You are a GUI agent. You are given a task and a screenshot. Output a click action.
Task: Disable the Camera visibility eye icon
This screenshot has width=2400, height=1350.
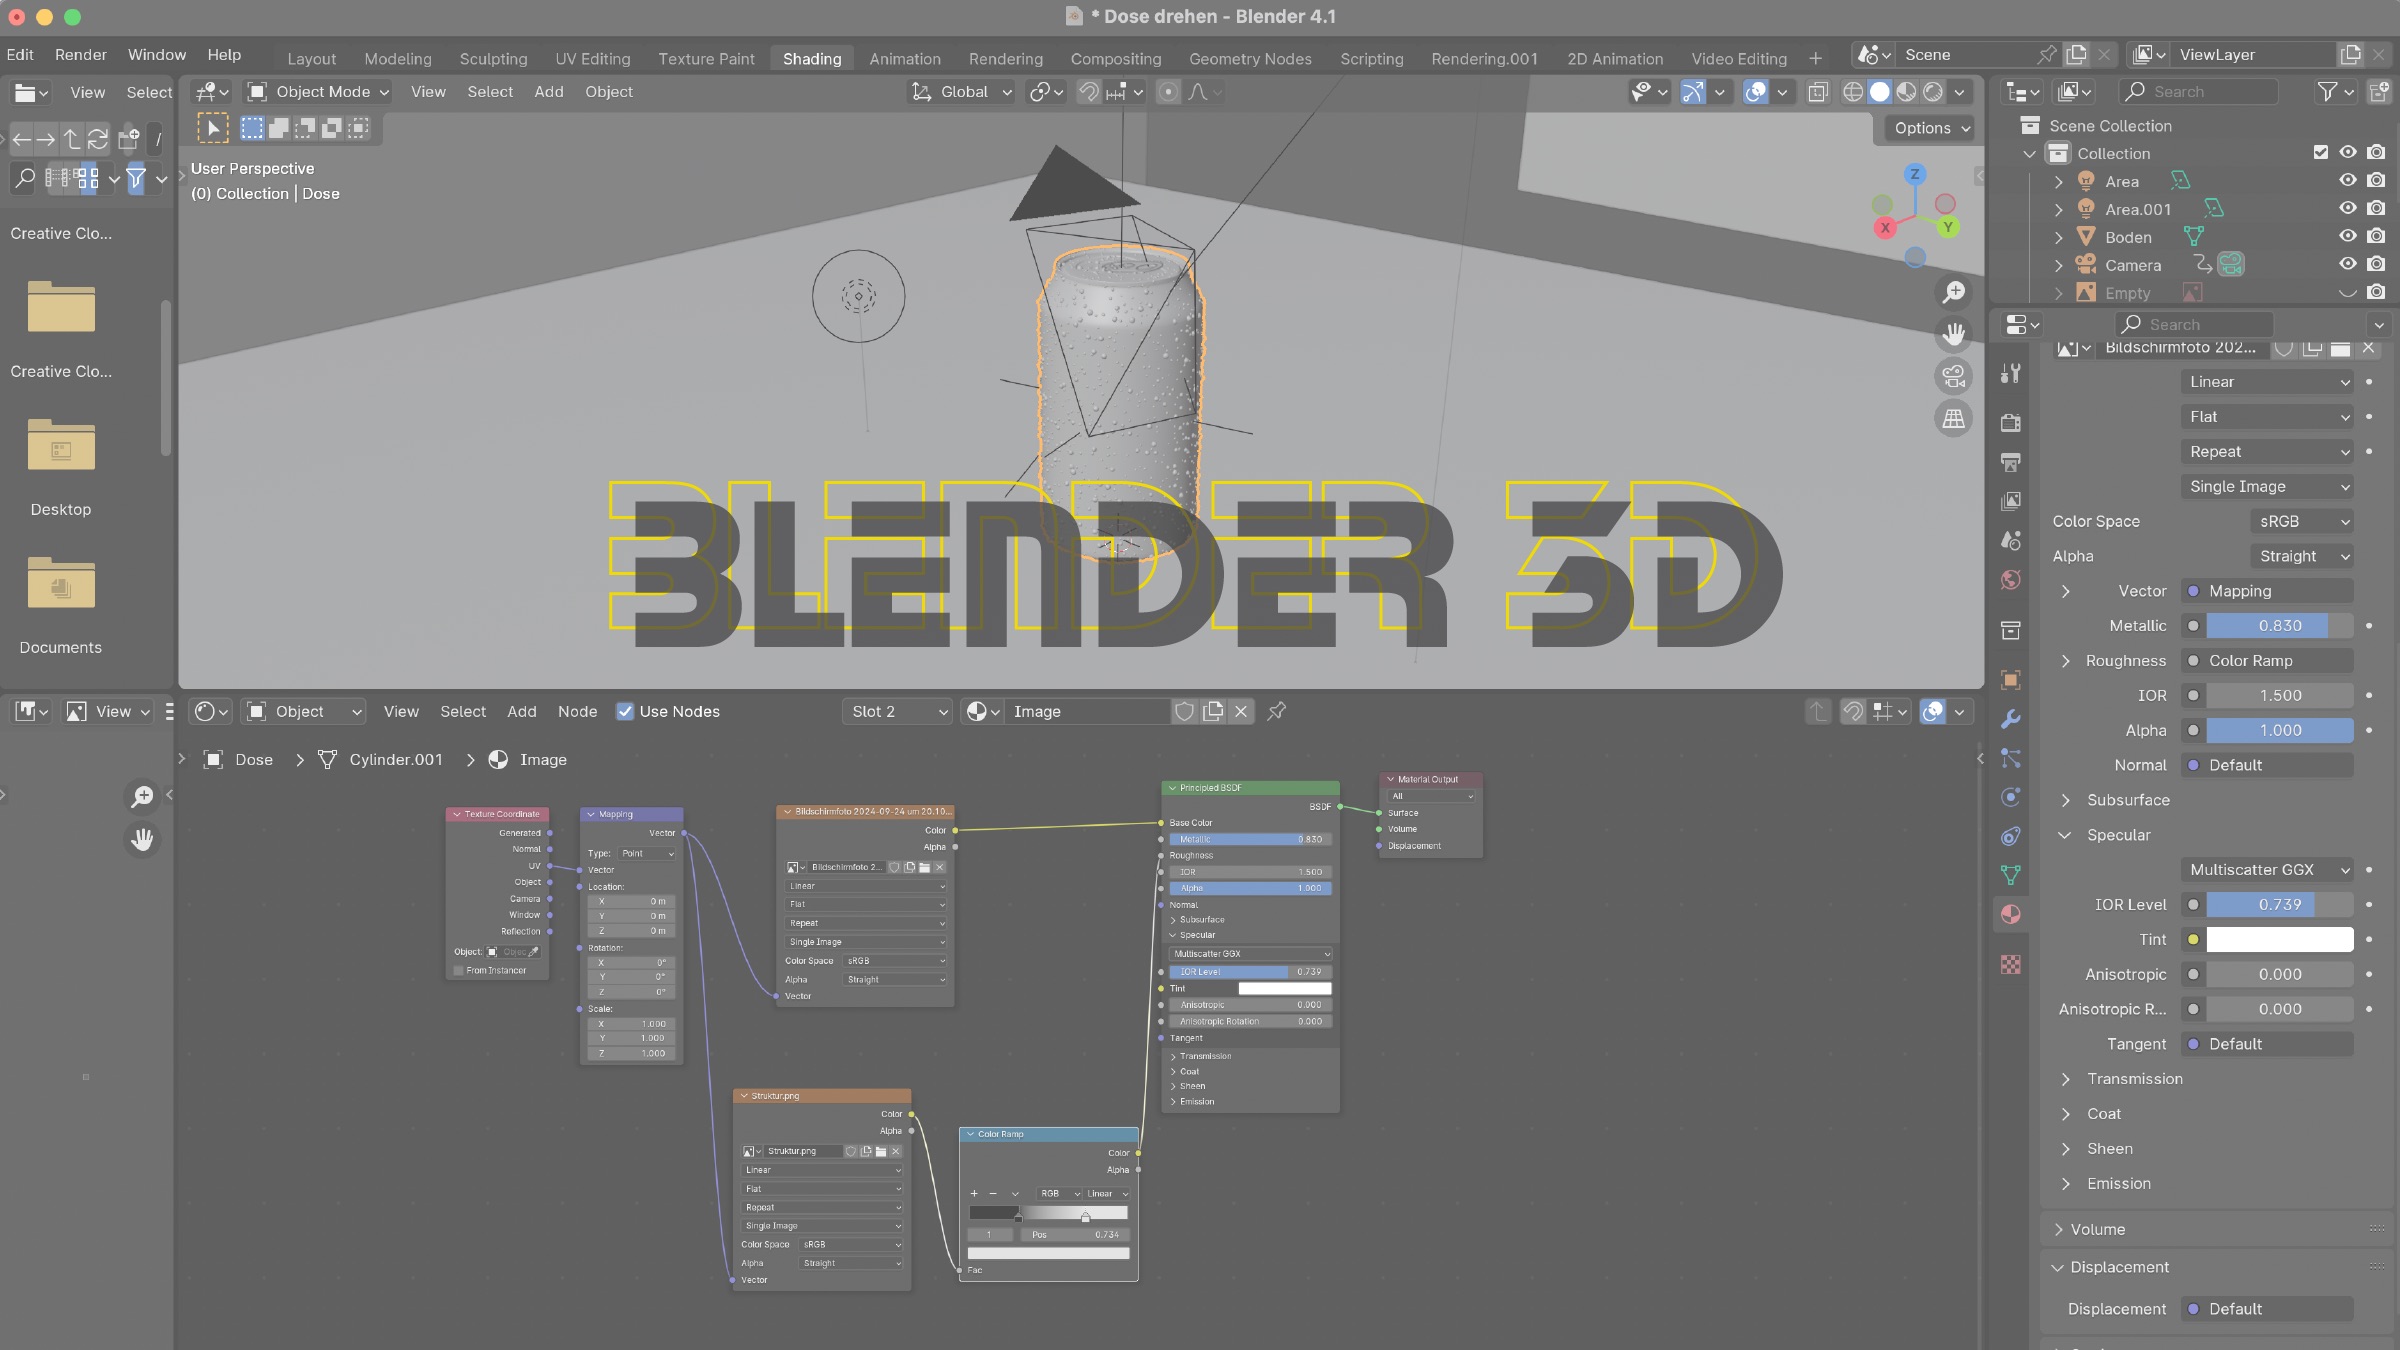coord(2348,264)
